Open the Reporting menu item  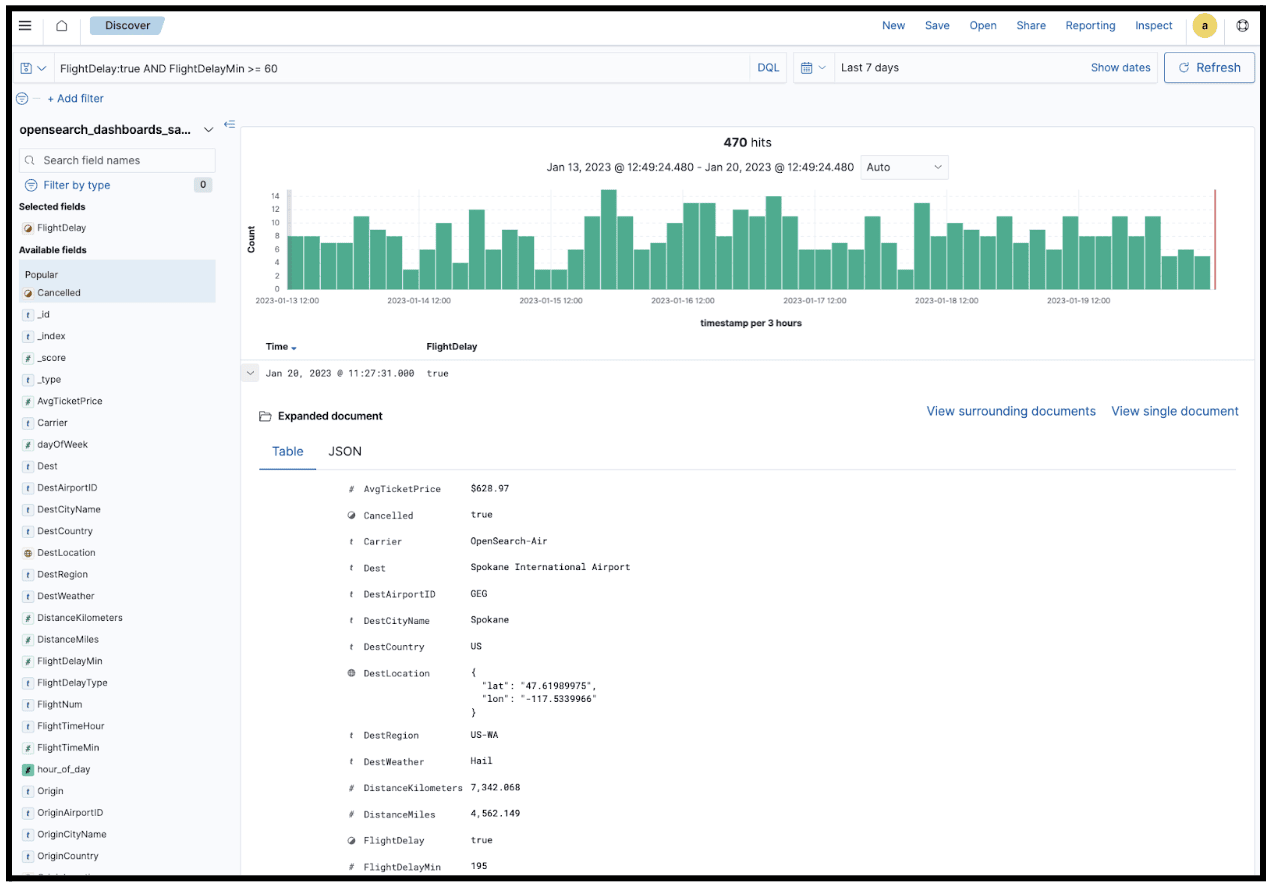pos(1090,25)
